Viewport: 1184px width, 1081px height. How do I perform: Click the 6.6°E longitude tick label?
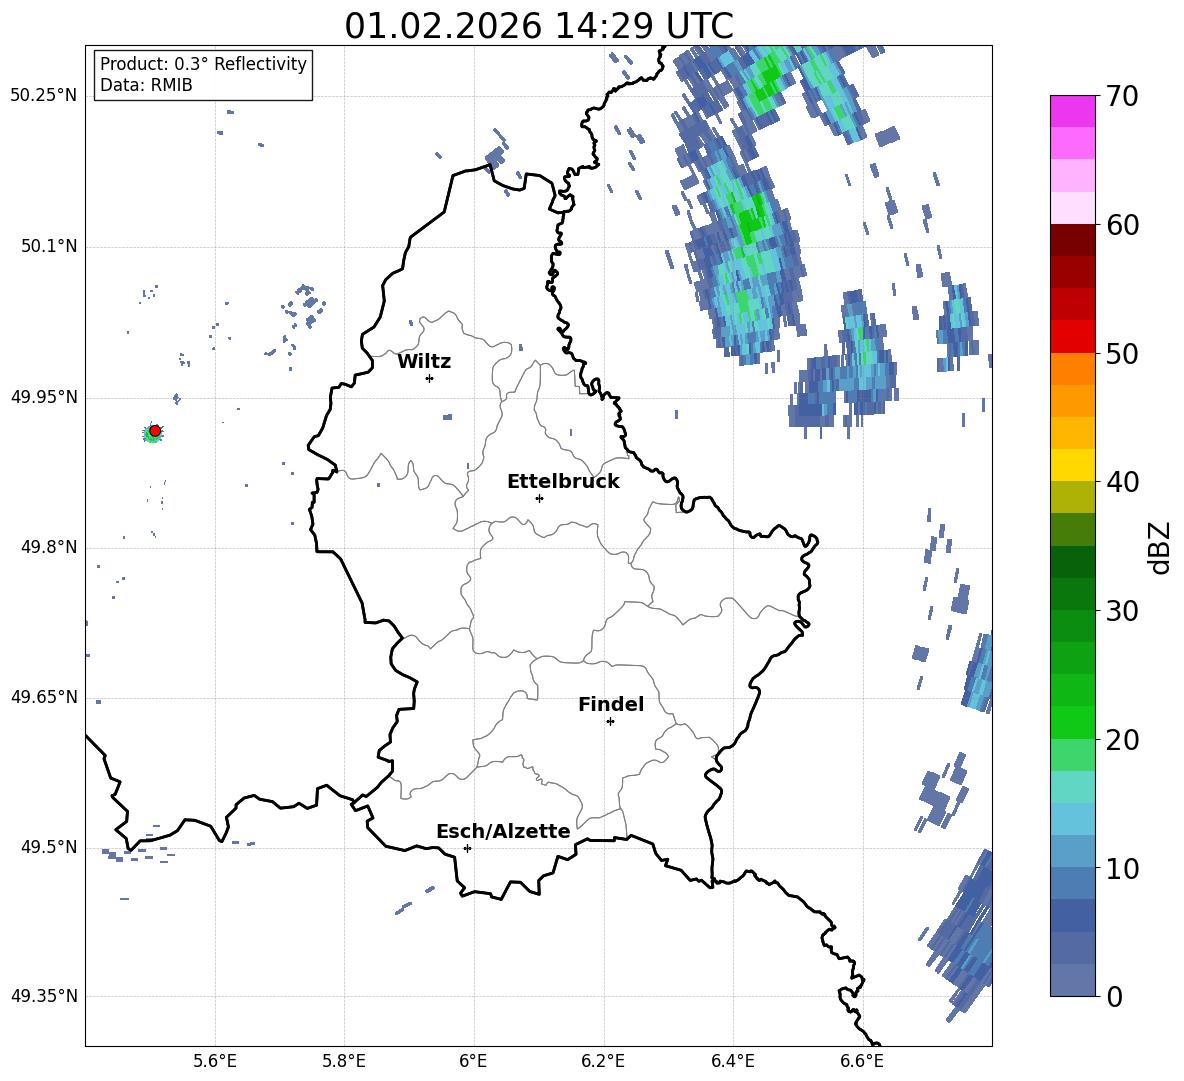[862, 1061]
